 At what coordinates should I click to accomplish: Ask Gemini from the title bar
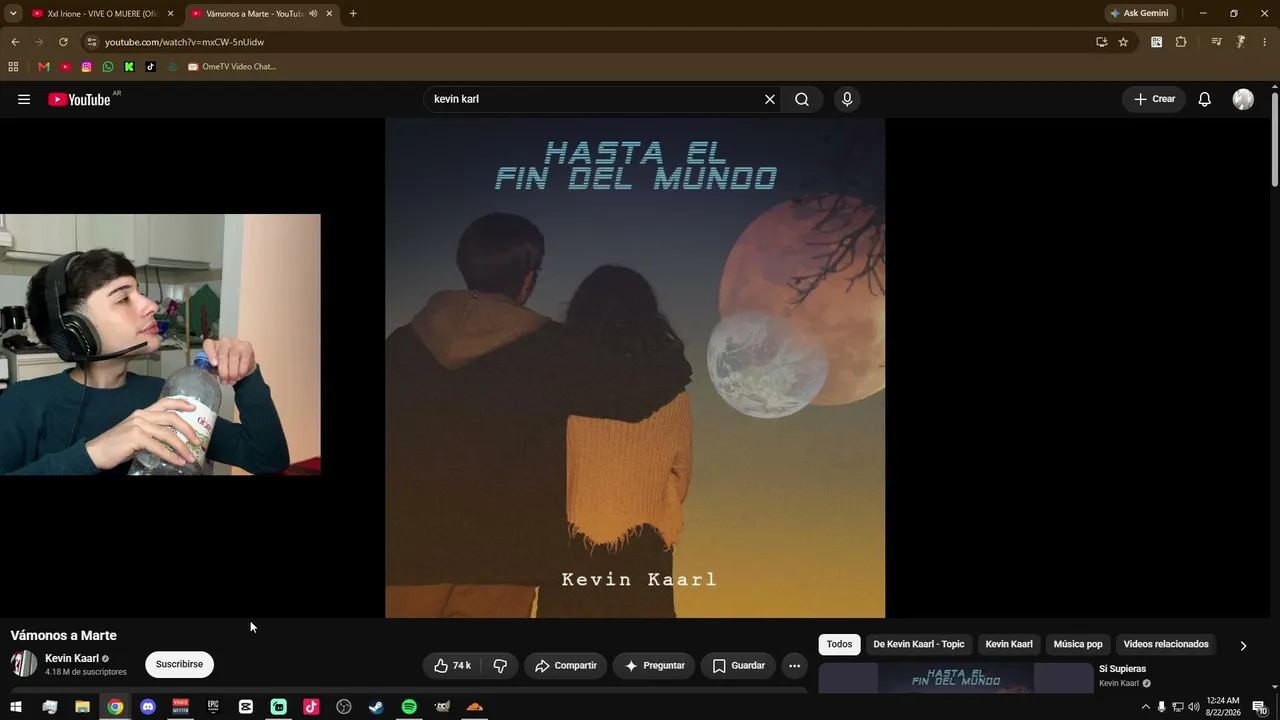pos(1139,14)
